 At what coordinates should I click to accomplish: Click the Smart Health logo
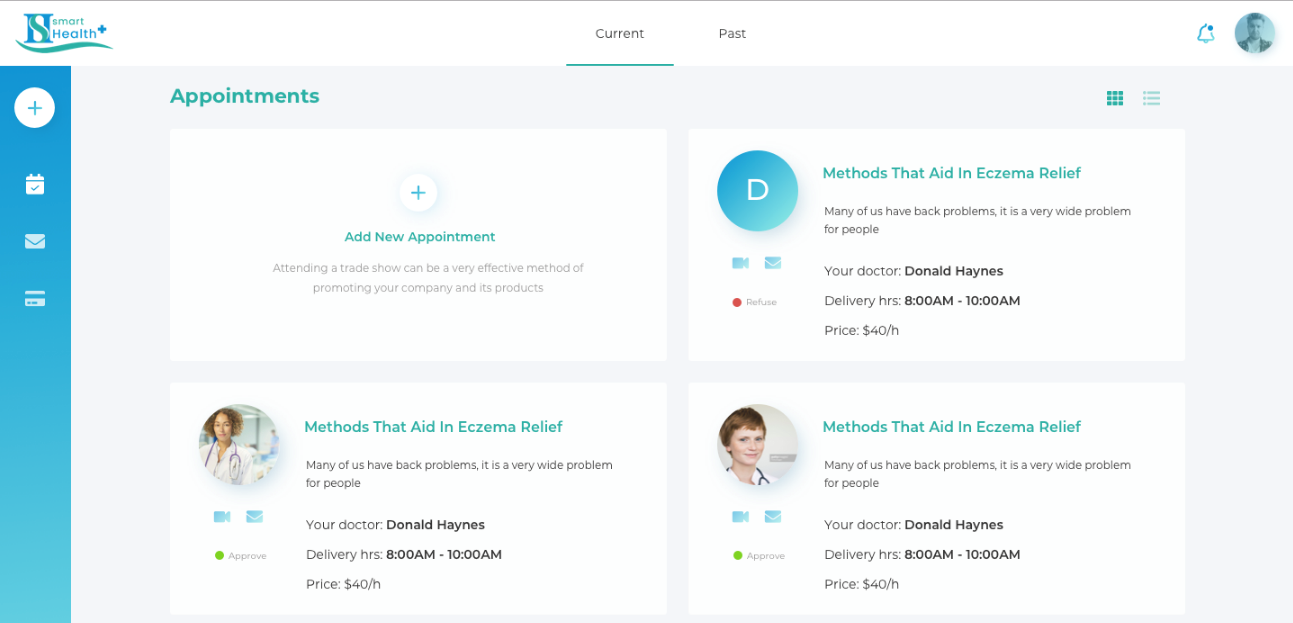point(63,32)
